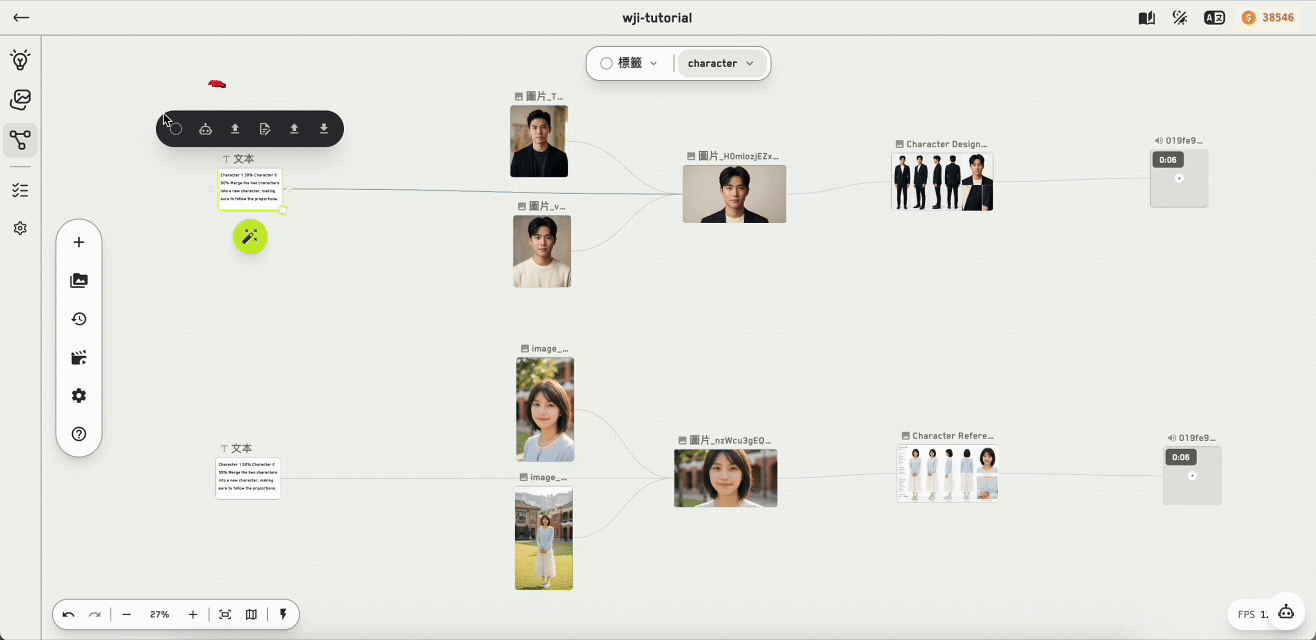Undo the last canvas action
The height and width of the screenshot is (640, 1316).
(68, 615)
